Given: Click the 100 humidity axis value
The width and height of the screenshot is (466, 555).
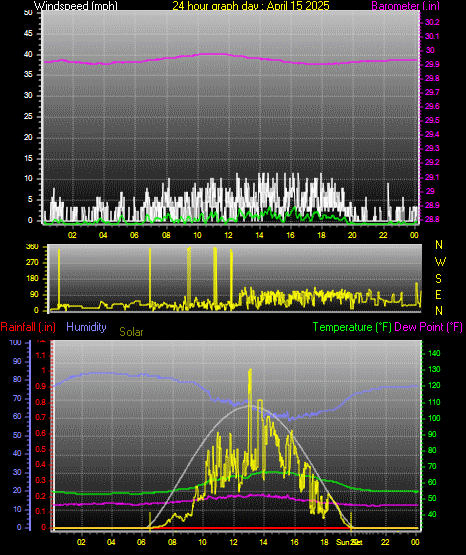Looking at the screenshot, I should [15, 342].
